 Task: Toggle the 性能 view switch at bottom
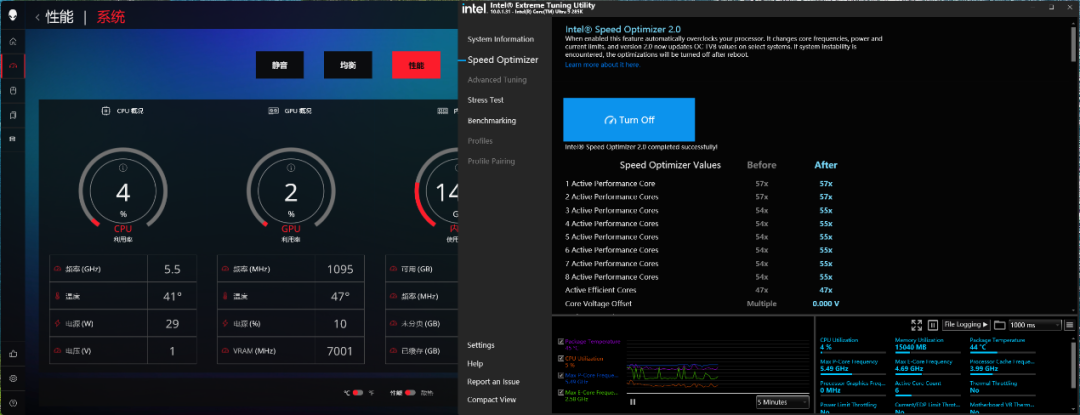411,393
